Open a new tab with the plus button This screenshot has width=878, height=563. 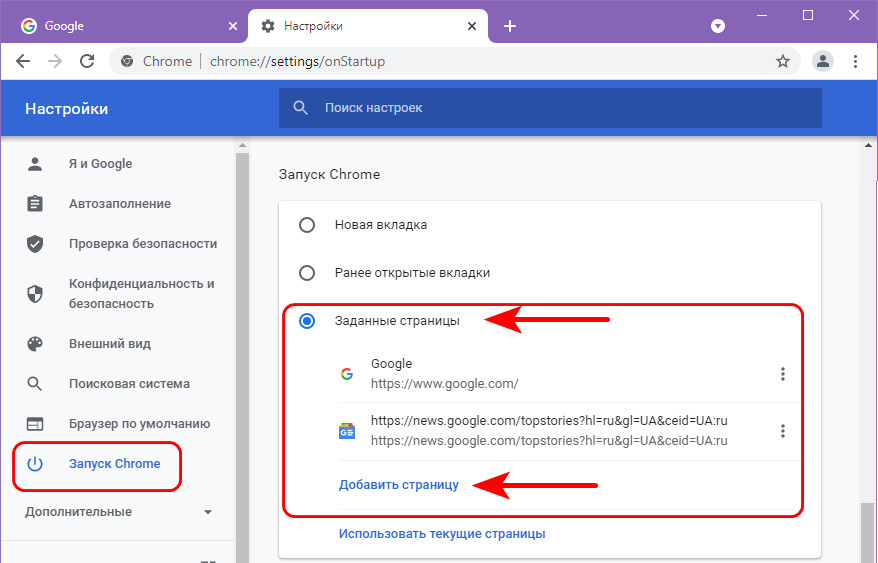pyautogui.click(x=510, y=26)
